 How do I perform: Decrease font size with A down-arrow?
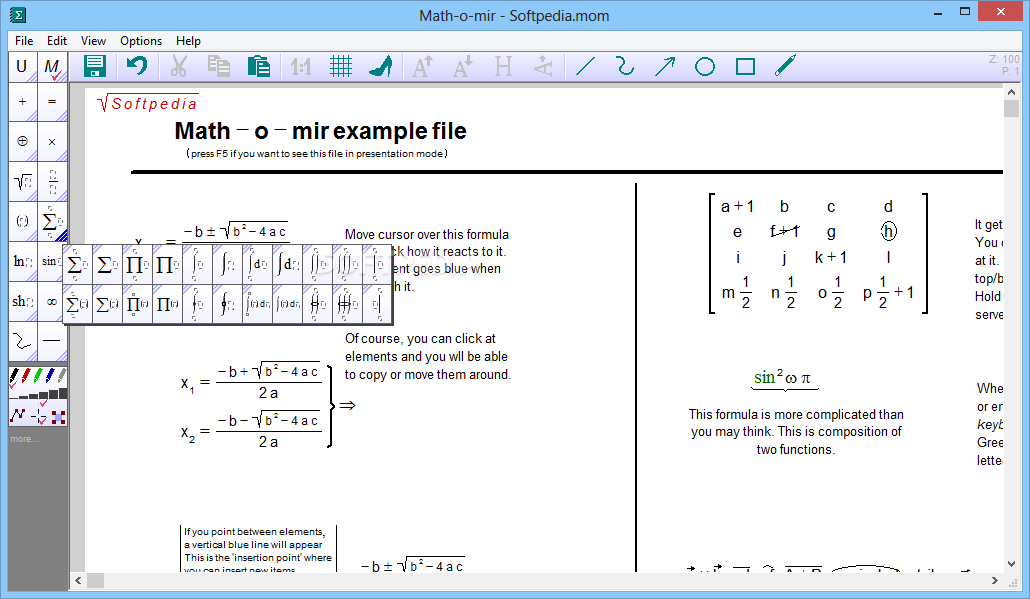pyautogui.click(x=463, y=66)
